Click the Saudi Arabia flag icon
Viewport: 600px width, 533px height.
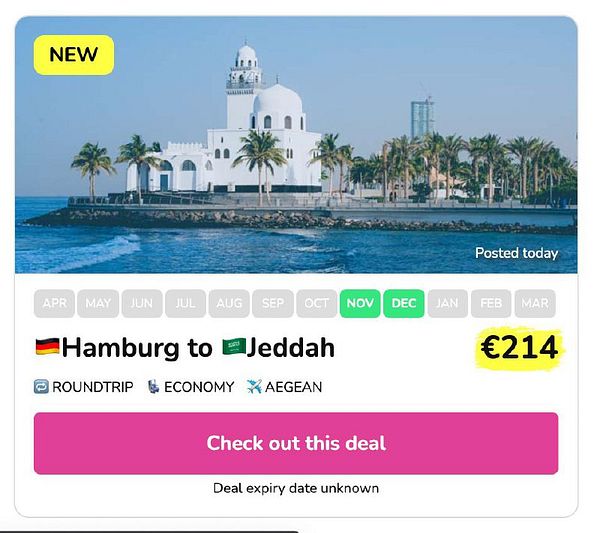click(234, 346)
